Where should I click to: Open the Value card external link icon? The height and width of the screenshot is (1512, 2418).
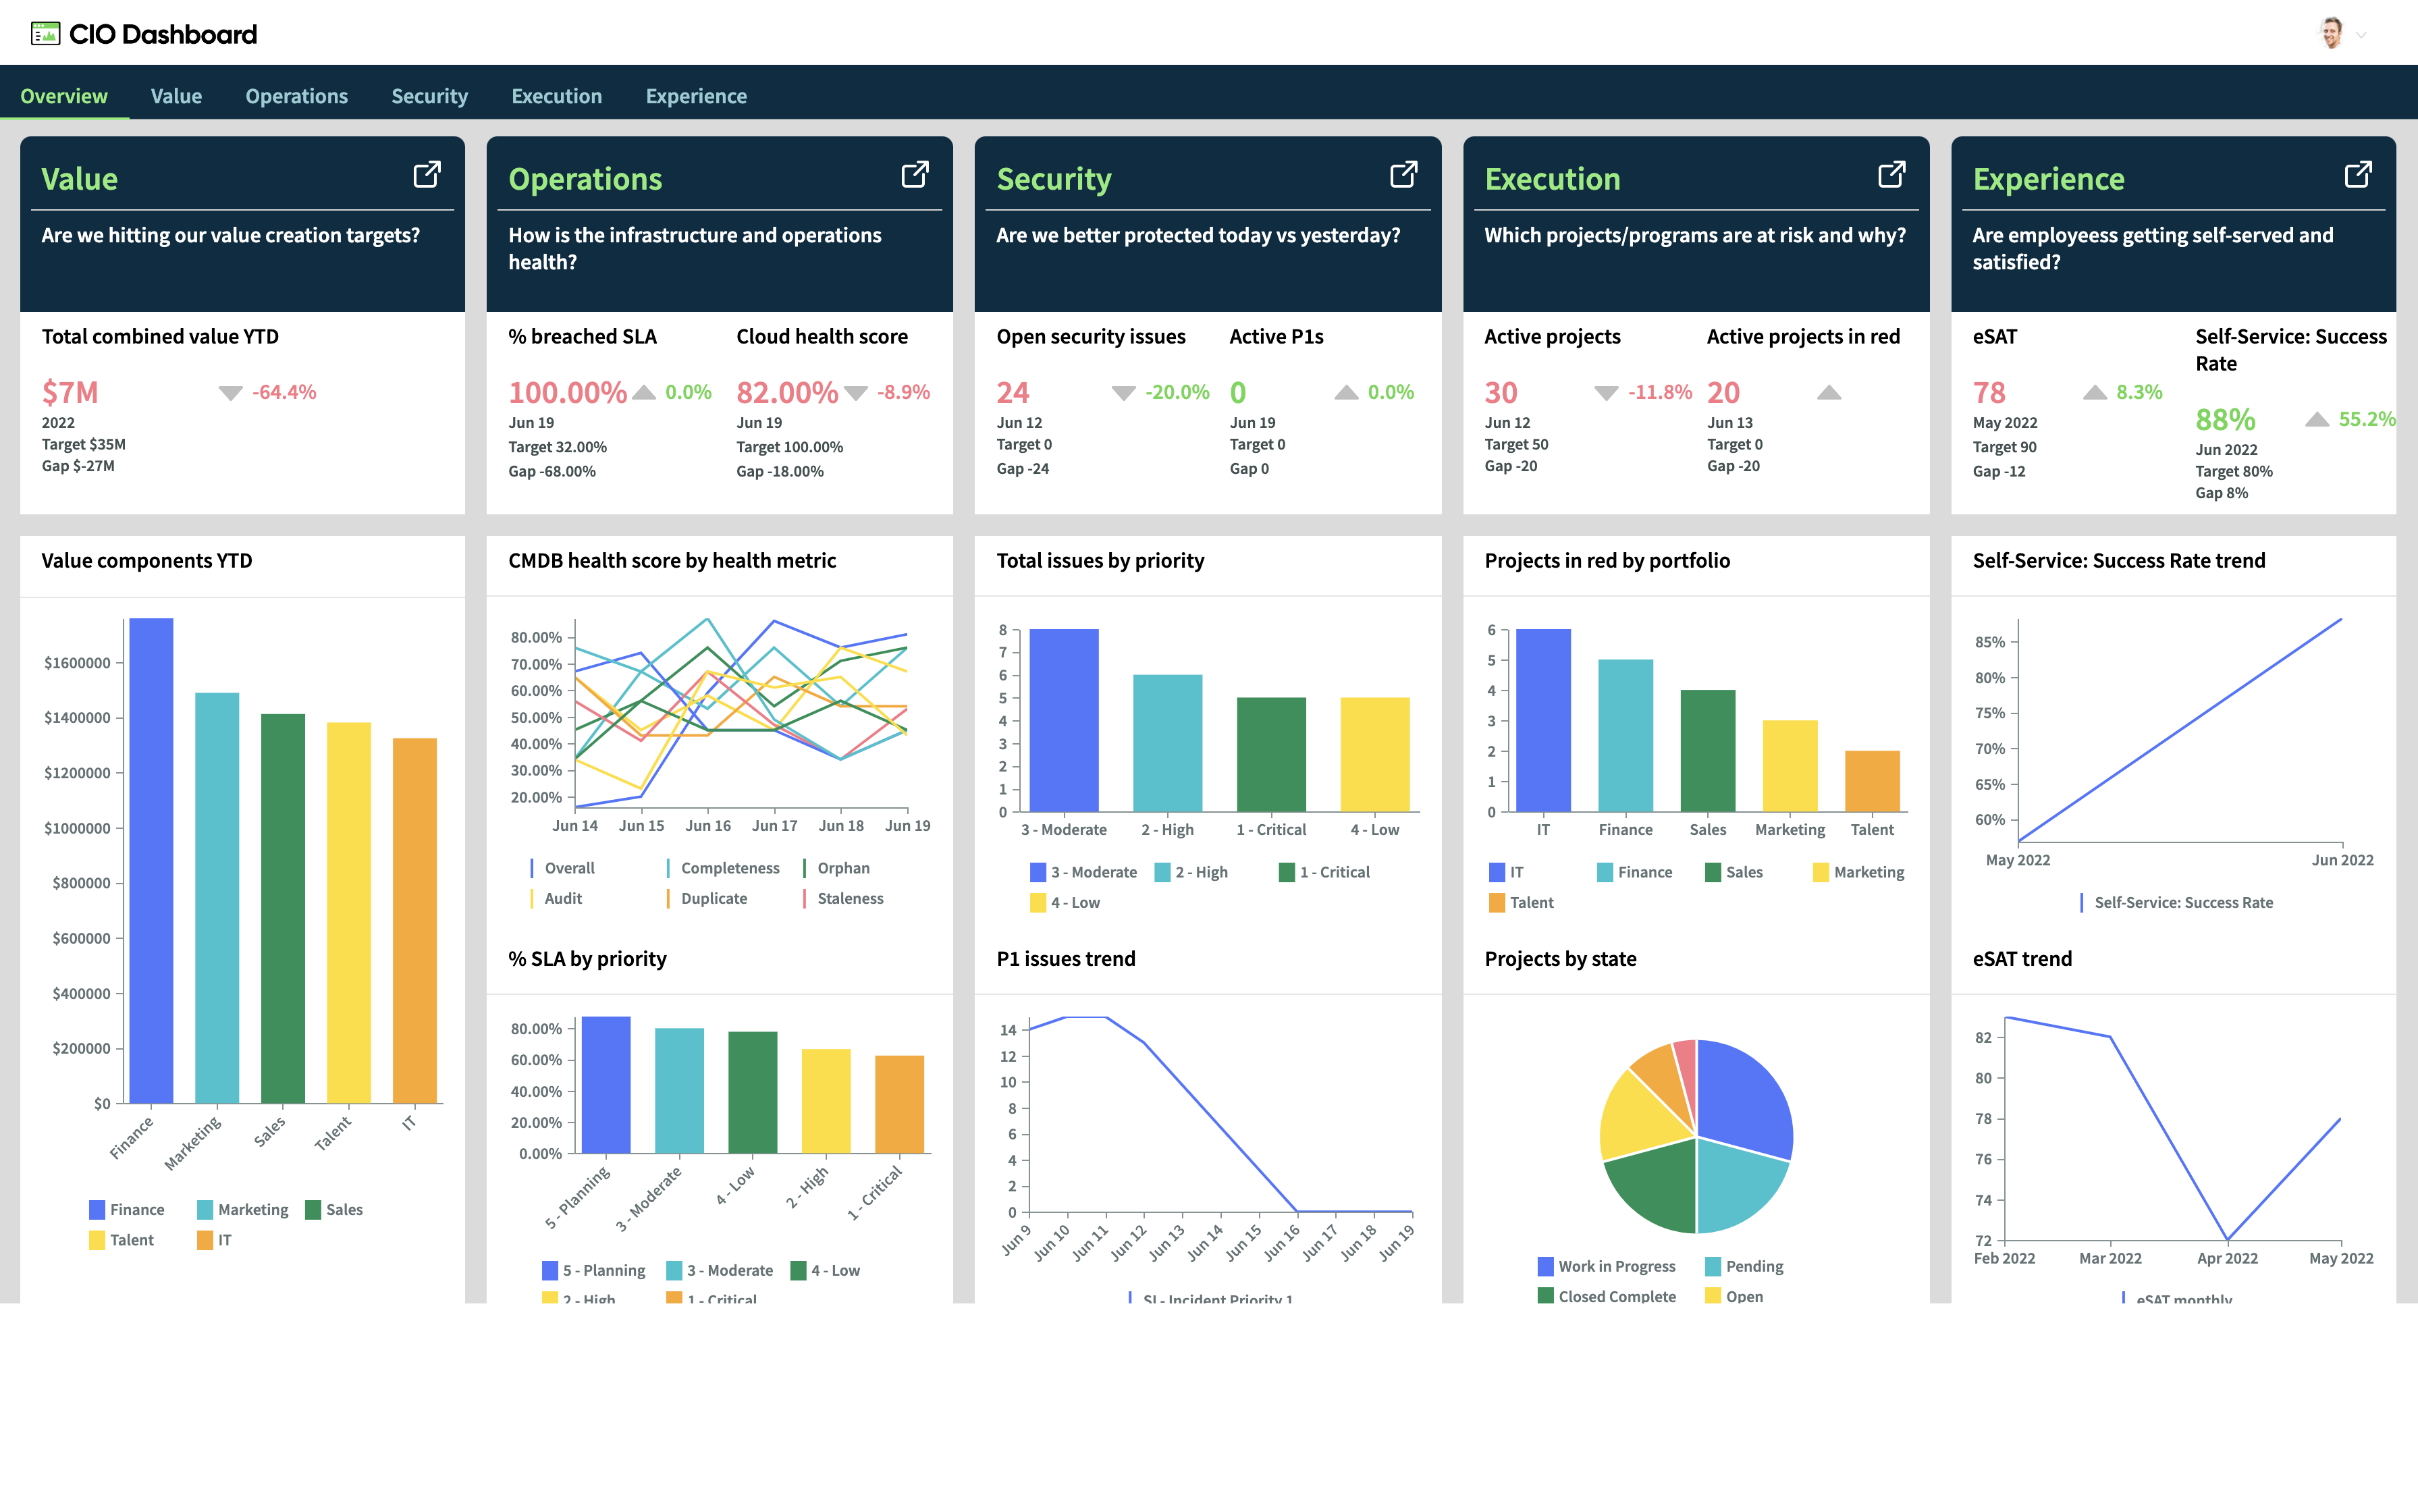pos(427,175)
